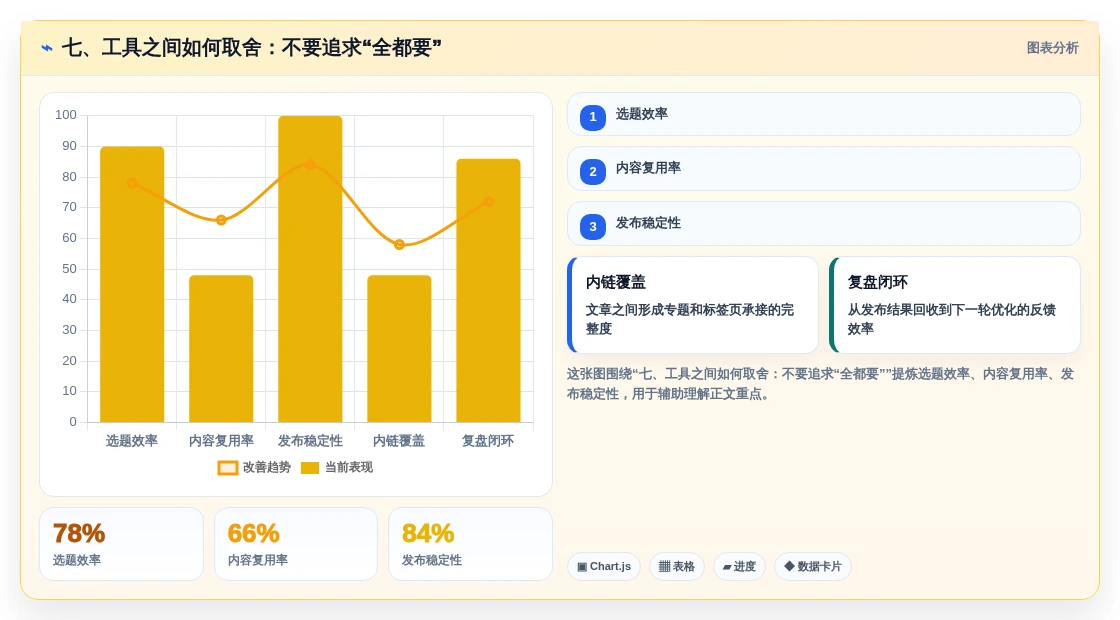Click the number 2 badge for 内容复用率
Screen dimensions: 1120x620
click(593, 171)
